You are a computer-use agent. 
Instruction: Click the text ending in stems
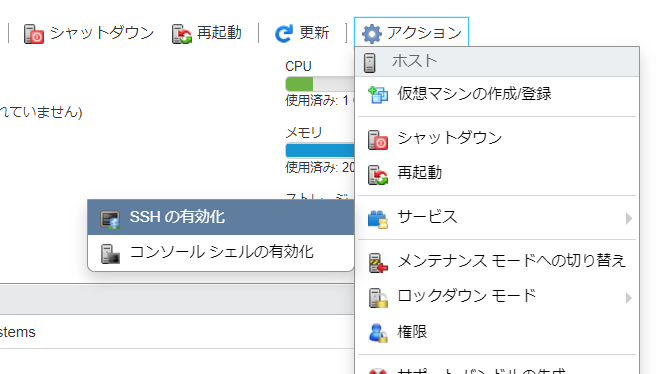pyautogui.click(x=18, y=332)
